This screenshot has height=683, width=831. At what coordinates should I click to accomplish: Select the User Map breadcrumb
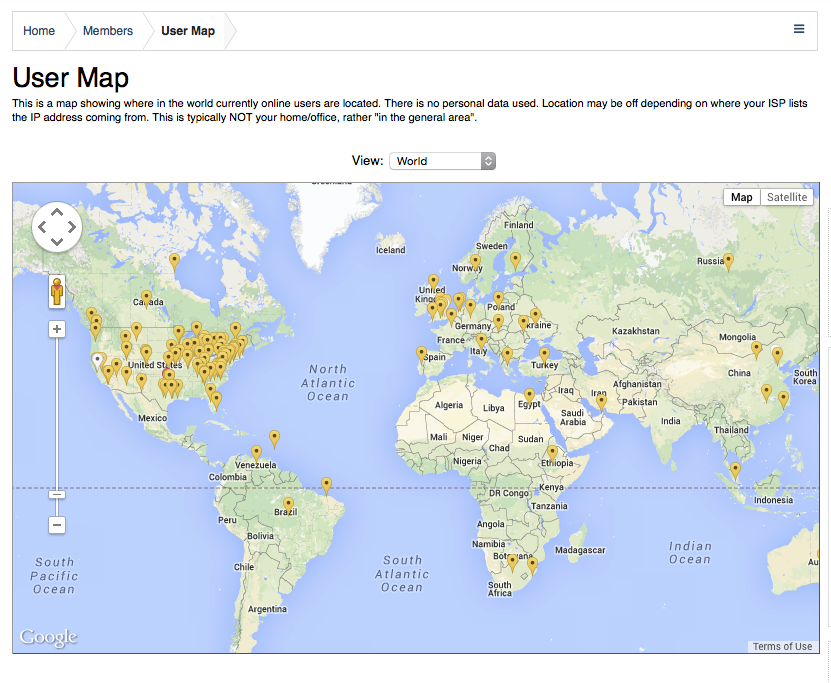point(188,31)
